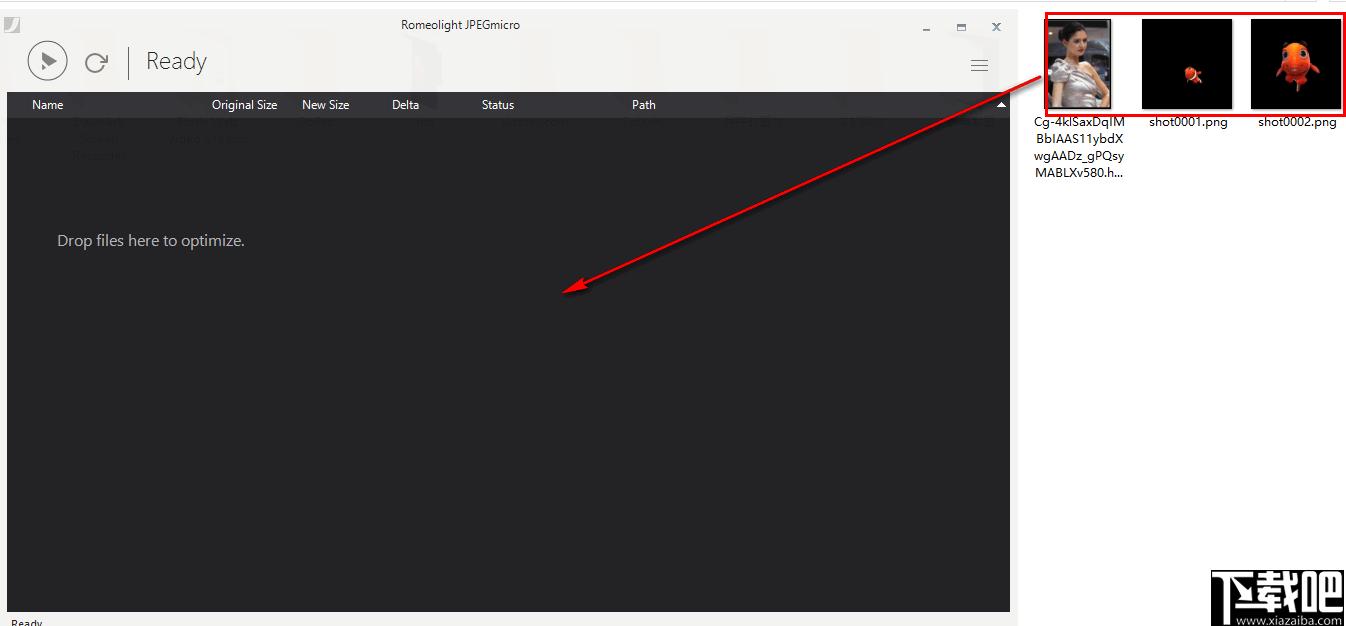Image resolution: width=1346 pixels, height=626 pixels.
Task: Click the Path column header
Action: click(x=644, y=105)
